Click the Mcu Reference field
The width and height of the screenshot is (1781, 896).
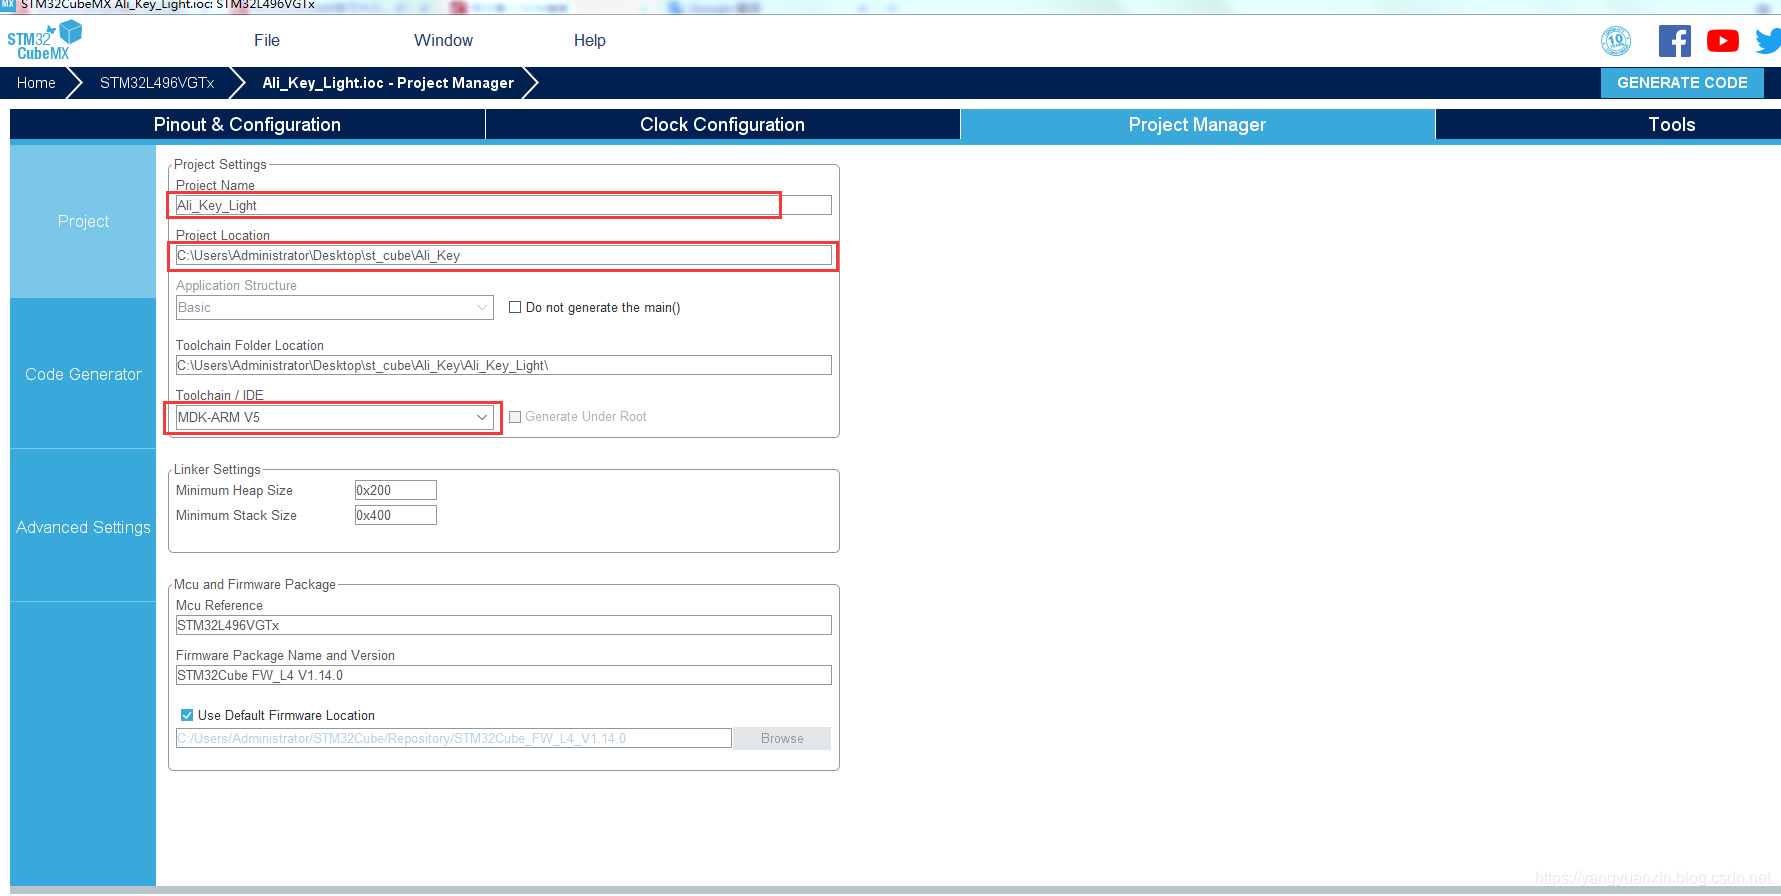coord(503,625)
